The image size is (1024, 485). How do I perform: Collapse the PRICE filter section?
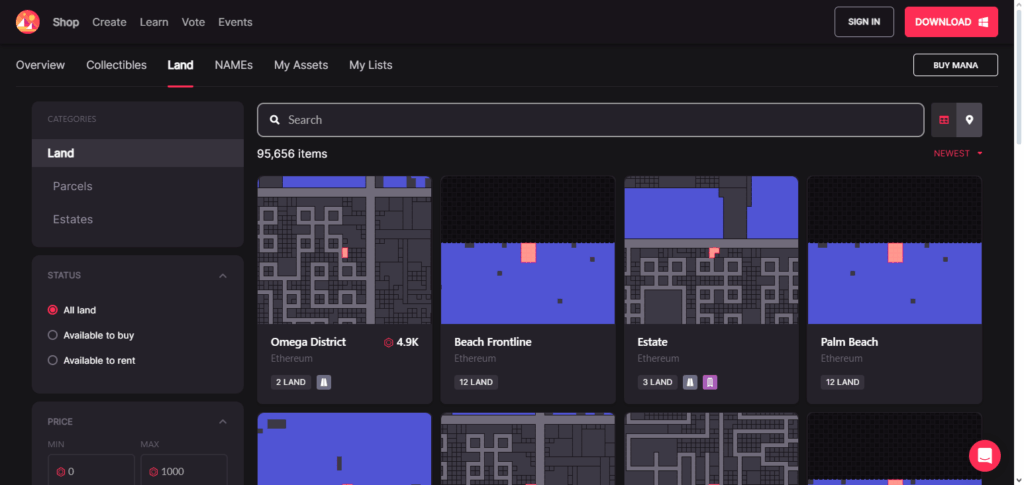(223, 422)
